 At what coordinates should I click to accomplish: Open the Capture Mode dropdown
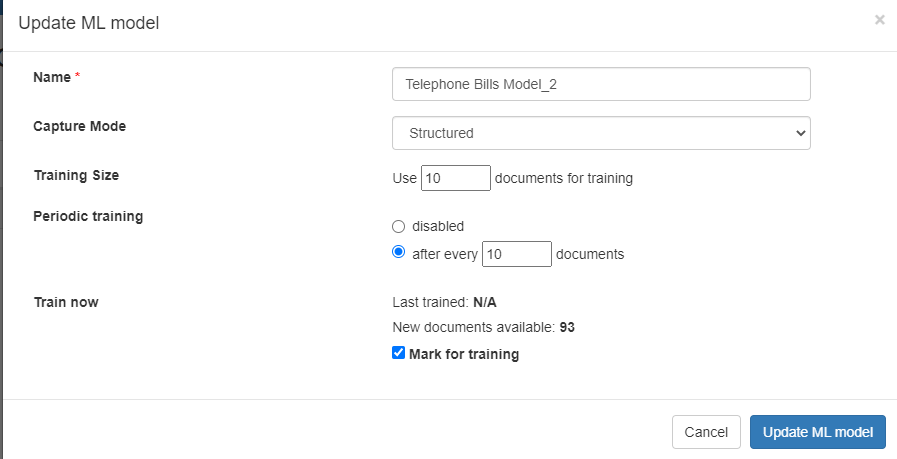[x=601, y=133]
